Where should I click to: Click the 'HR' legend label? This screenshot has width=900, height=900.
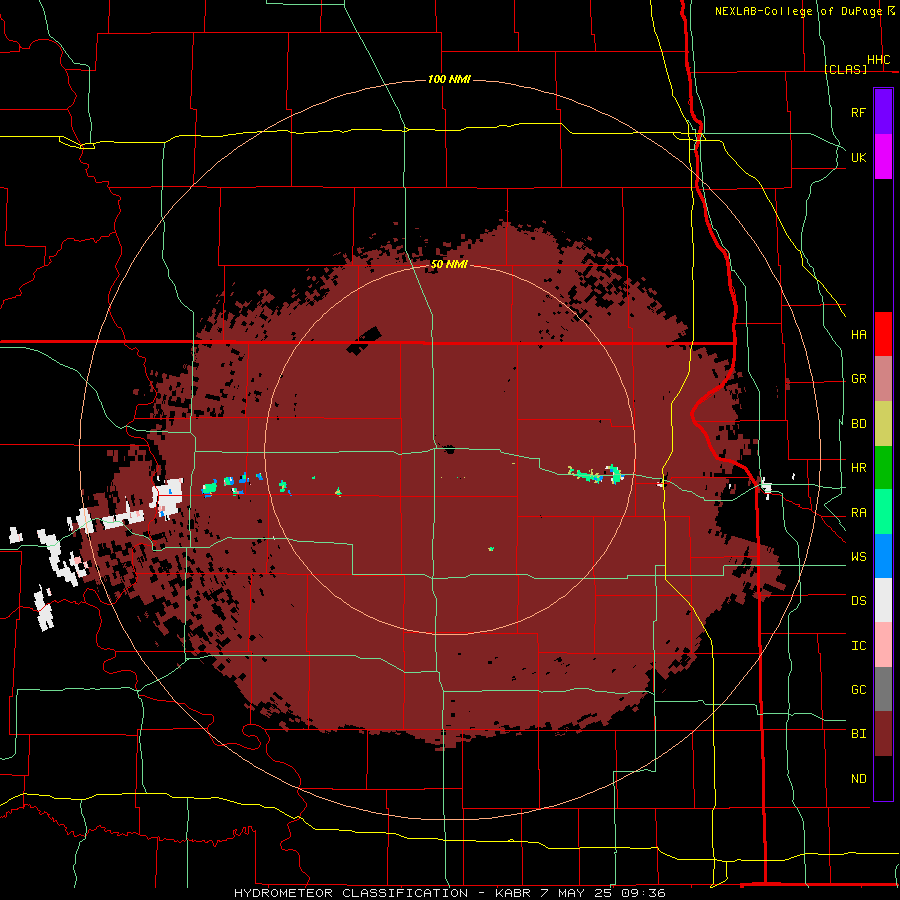point(858,468)
